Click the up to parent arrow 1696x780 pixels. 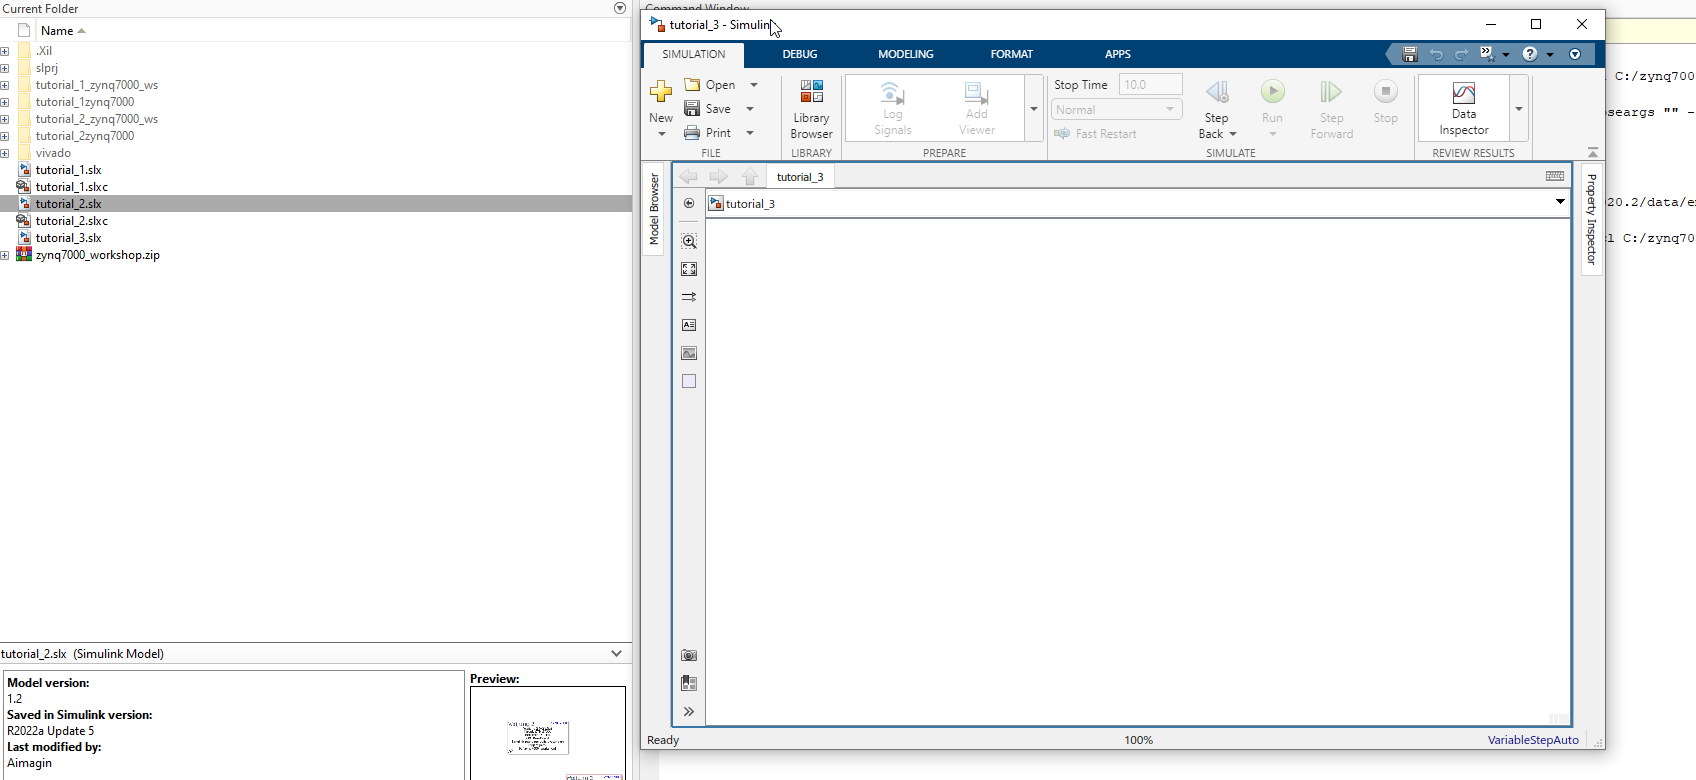point(750,177)
